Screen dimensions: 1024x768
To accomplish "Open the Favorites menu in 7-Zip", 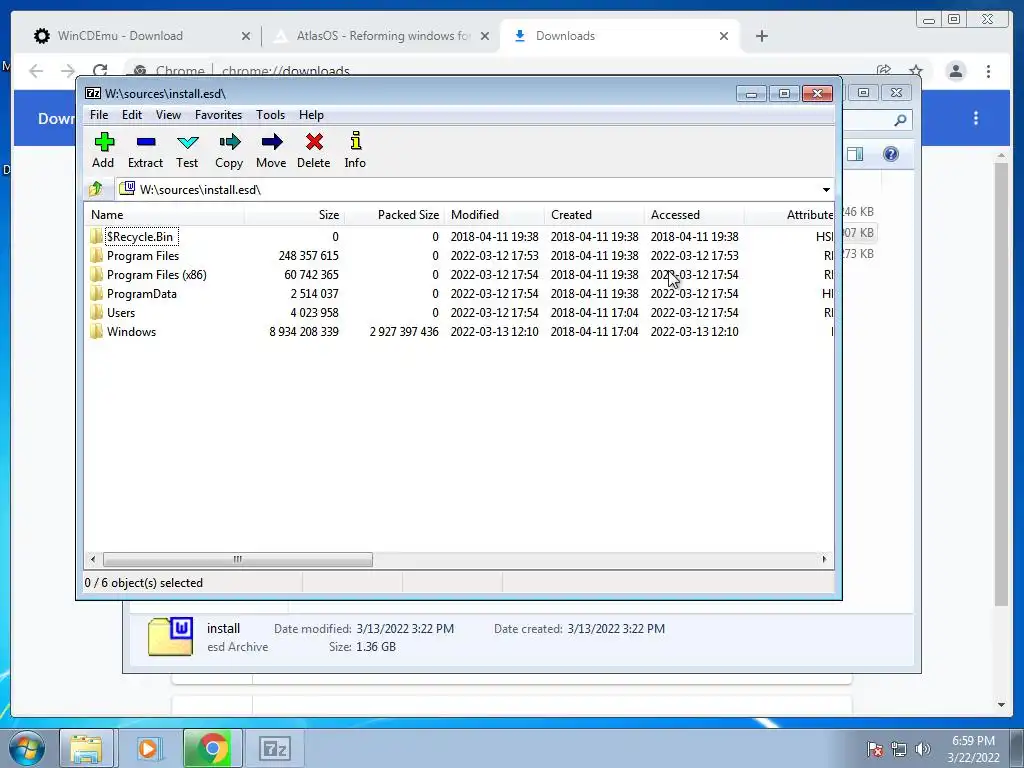I will (218, 114).
